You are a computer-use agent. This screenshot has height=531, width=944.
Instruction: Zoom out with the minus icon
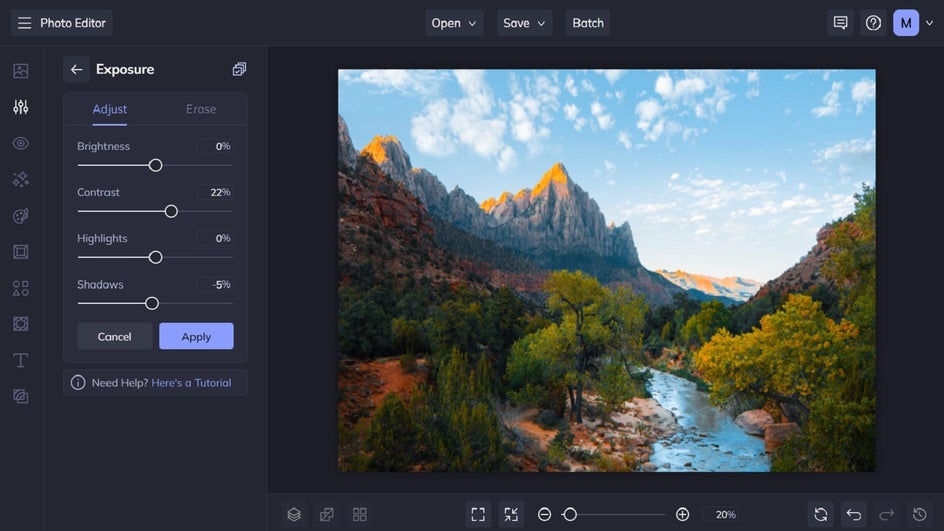544,514
